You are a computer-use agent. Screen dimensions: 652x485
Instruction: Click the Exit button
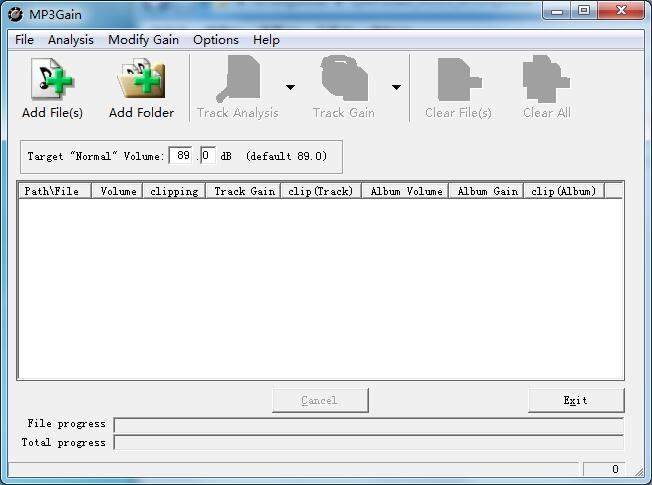pos(576,400)
